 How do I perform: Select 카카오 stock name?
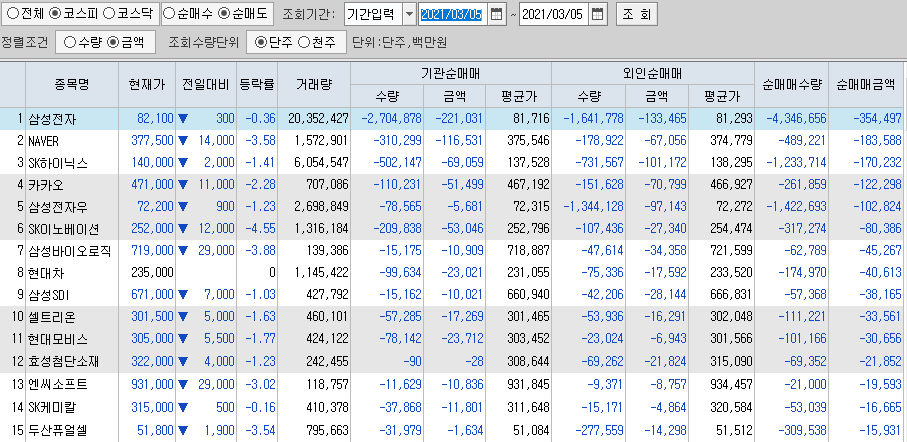point(47,185)
